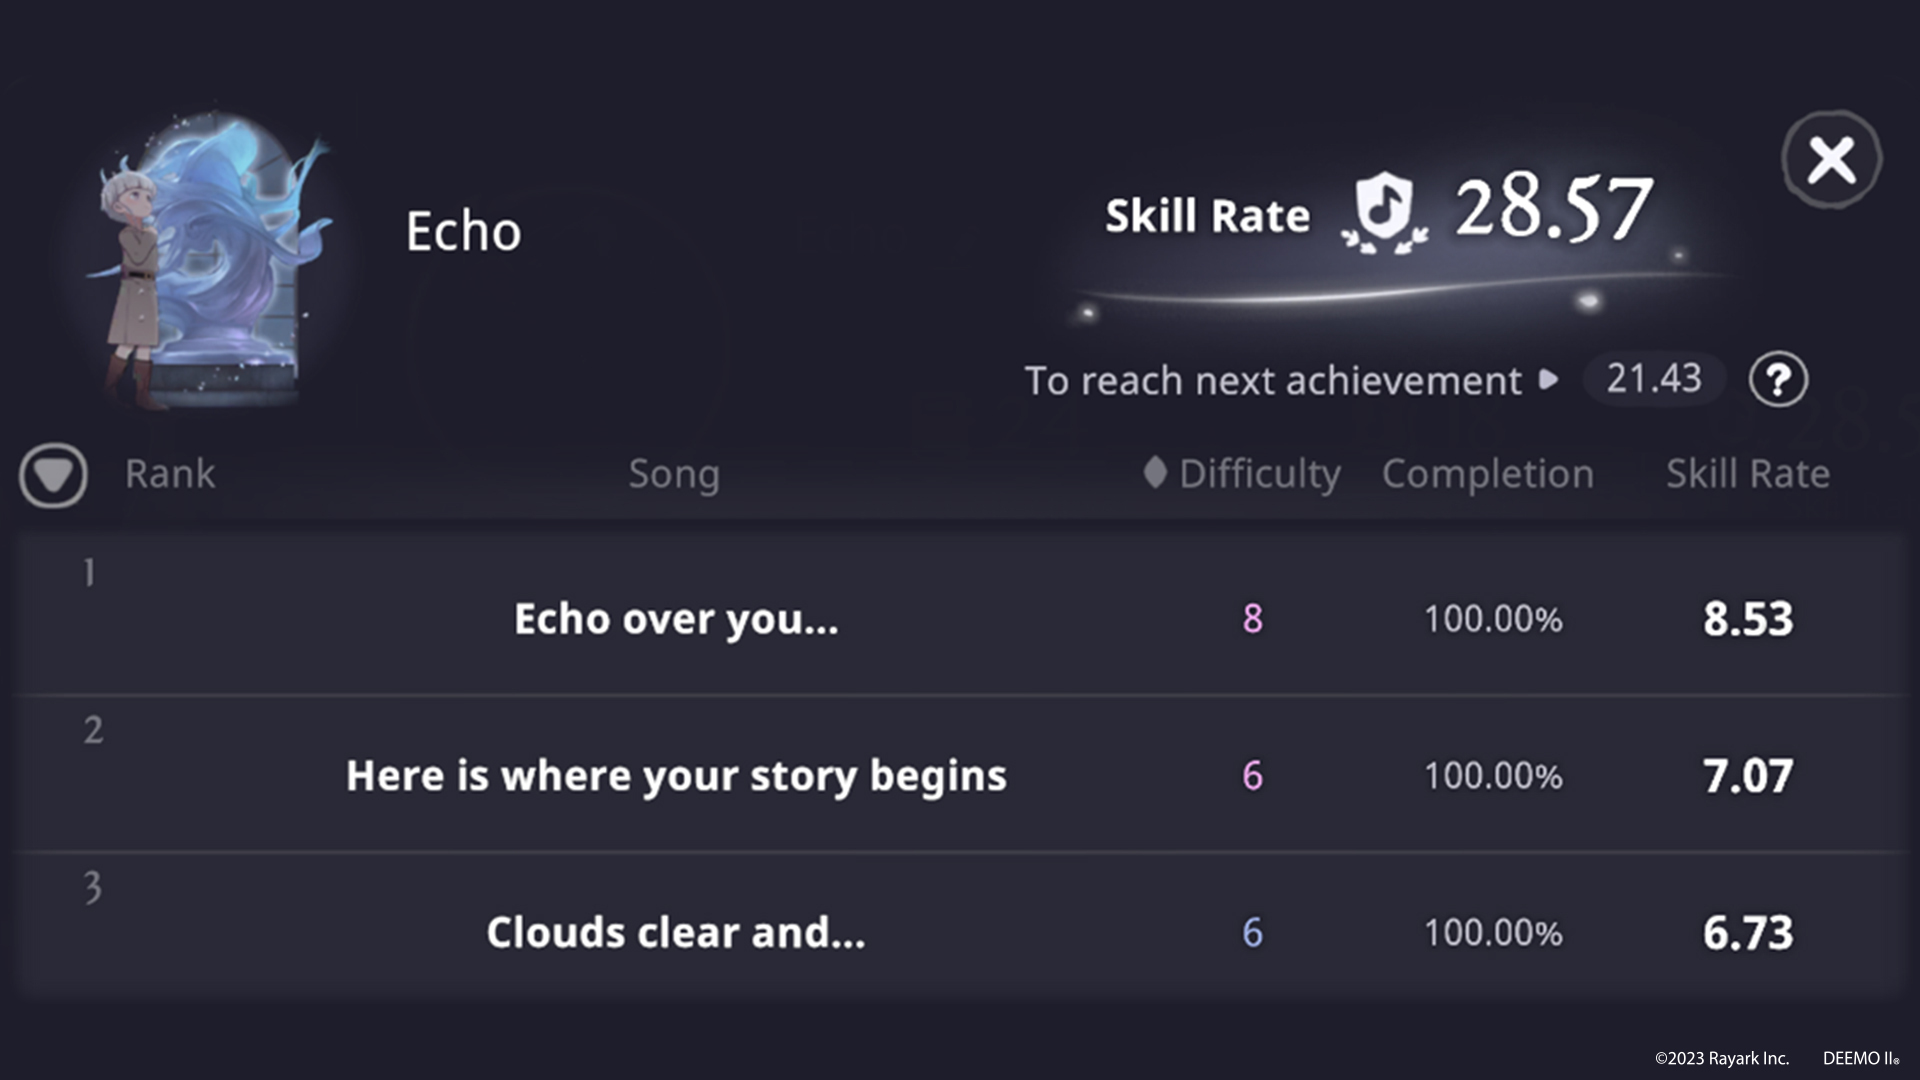Screen dimensions: 1920x1080
Task: Expand the rank sort dropdown arrow
Action: [x=53, y=475]
